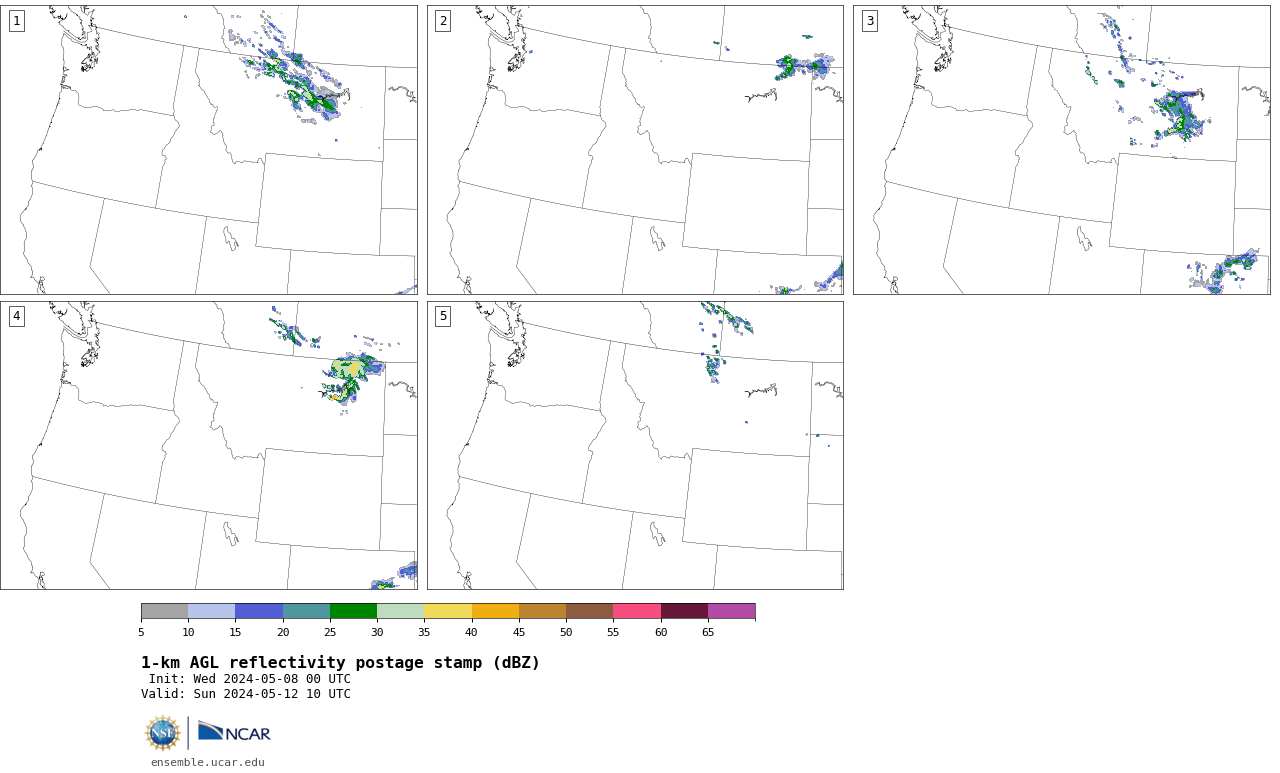
Task: Click the green 25-30 dBZ swatch
Action: point(353,611)
